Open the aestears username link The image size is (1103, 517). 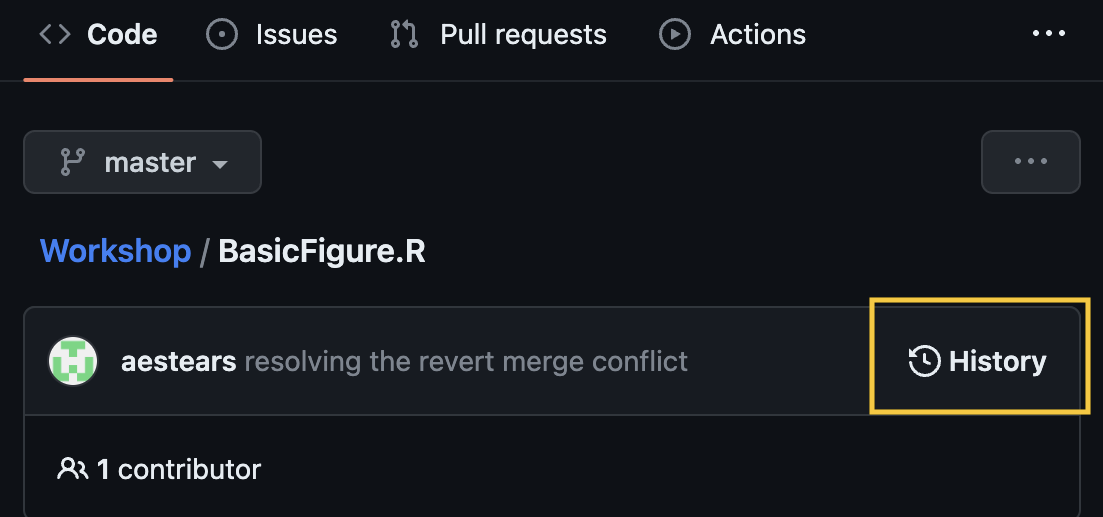click(178, 361)
